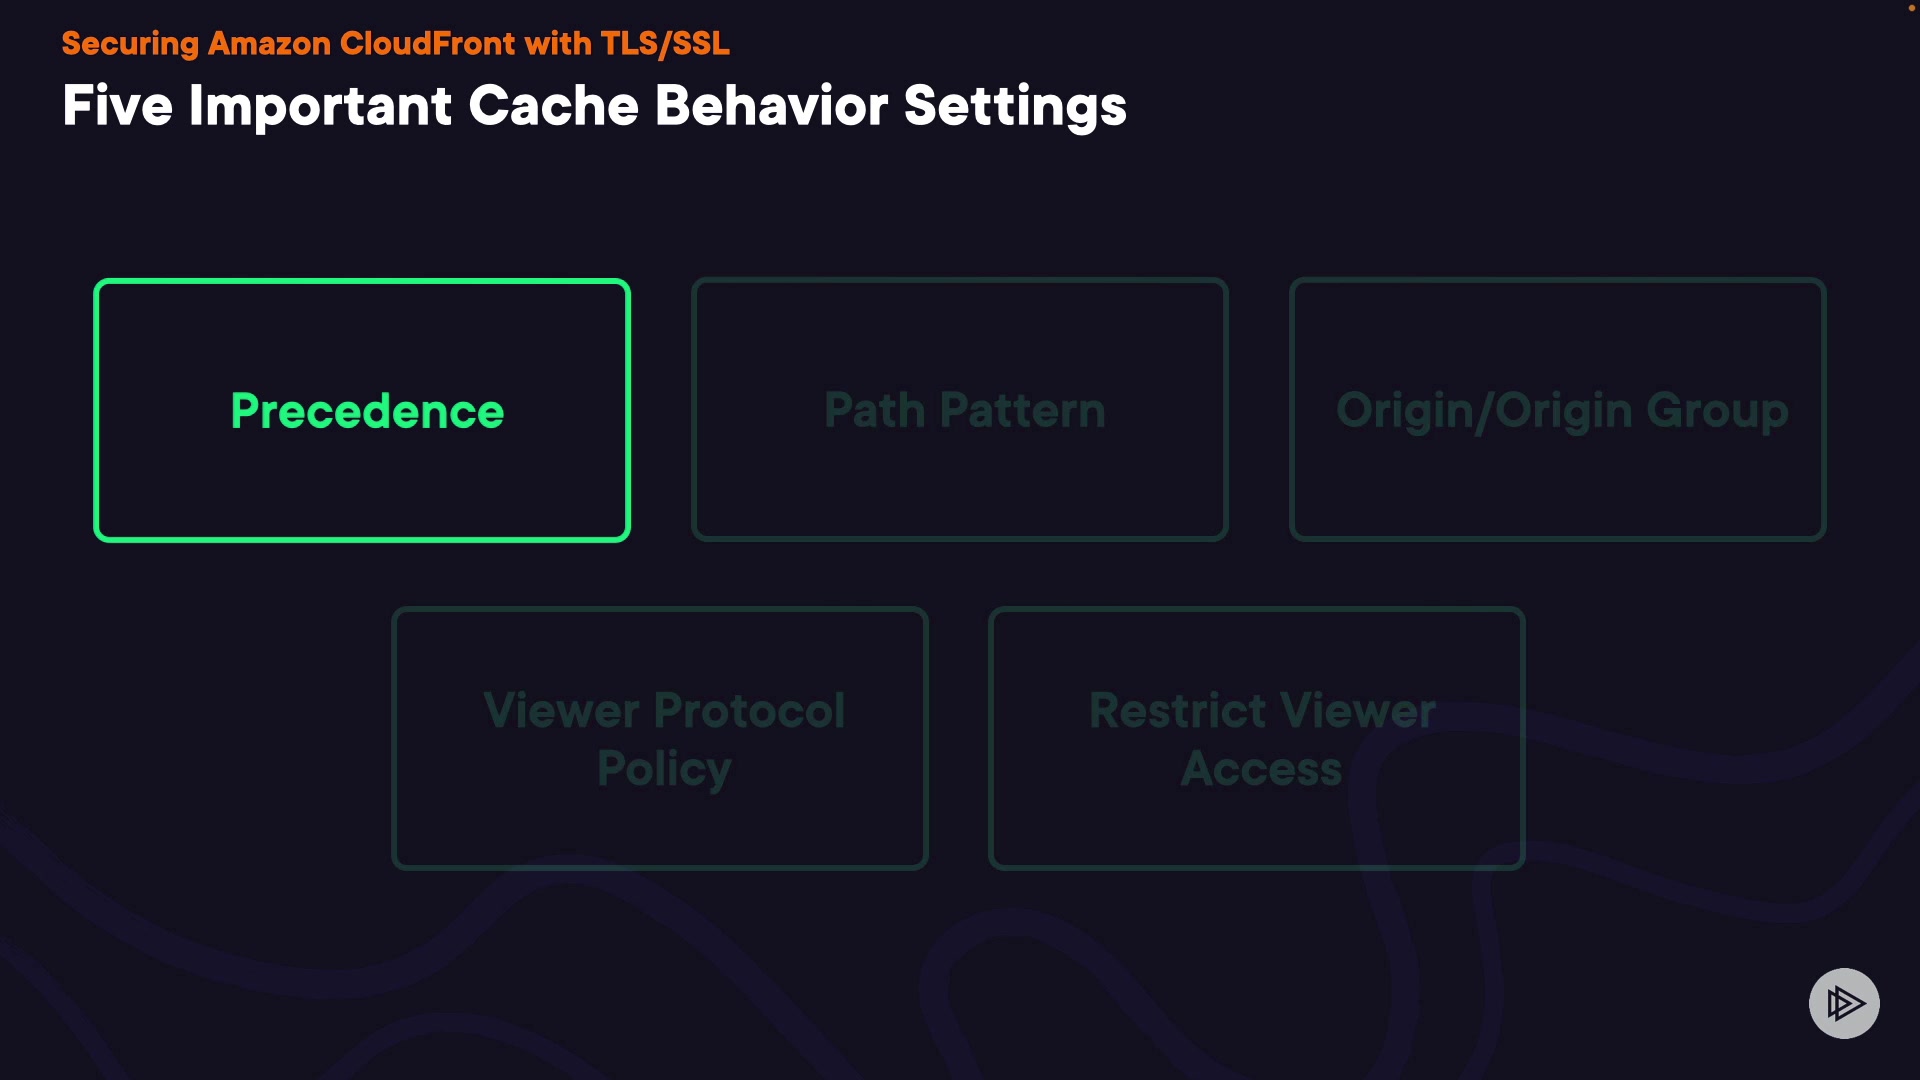This screenshot has height=1080, width=1920.
Task: Click the word "Behavior" in the title
Action: pyautogui.click(x=771, y=105)
